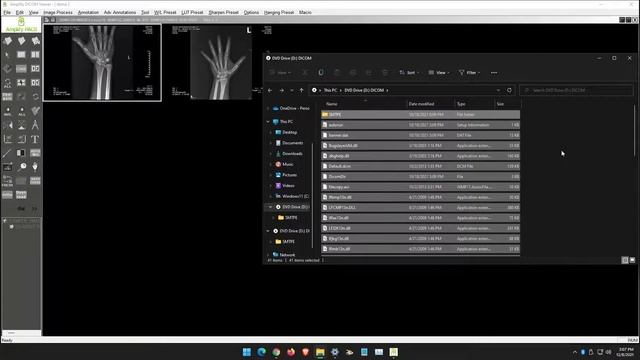Click the invert image tool
The image size is (640, 360).
tap(22, 153)
